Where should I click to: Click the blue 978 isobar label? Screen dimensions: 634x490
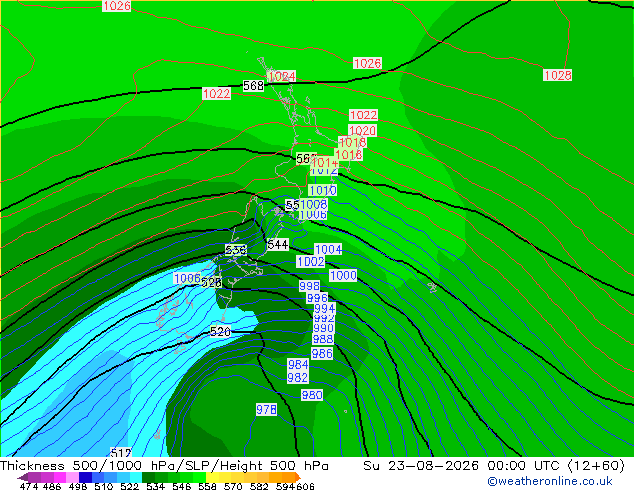(266, 410)
